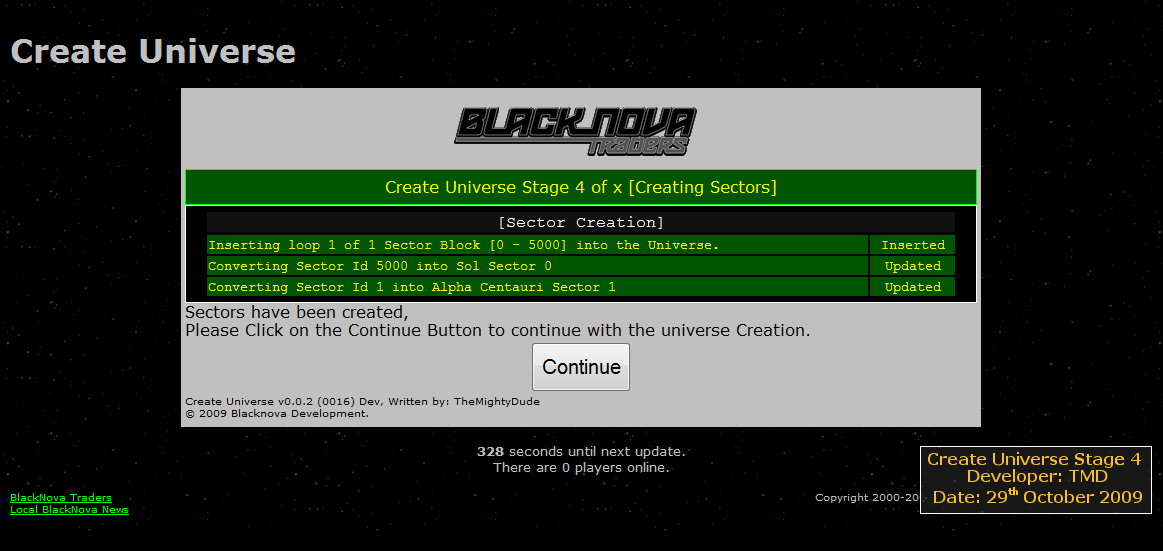Click the [Sector Creation] header row
Image resolution: width=1163 pixels, height=551 pixels.
click(x=581, y=222)
